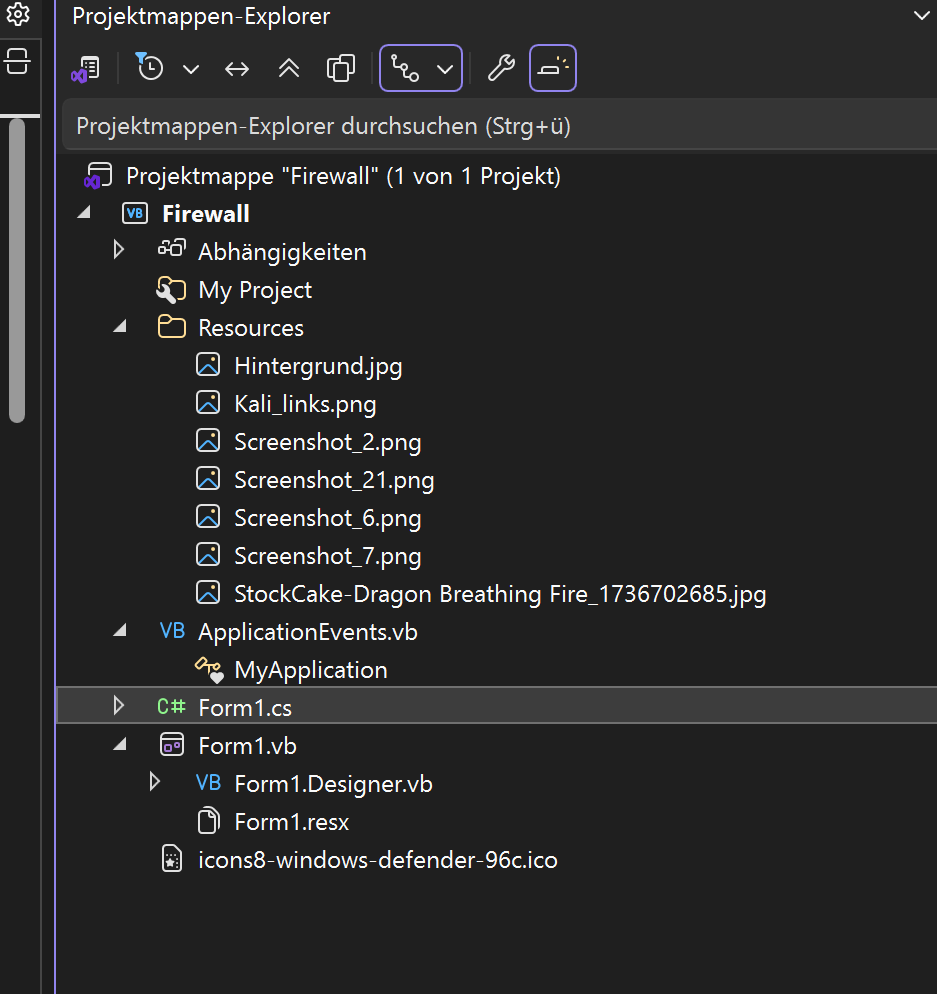Click image icon beside Screenshot_21.png
Viewport: 937px width, 994px height.
point(208,479)
